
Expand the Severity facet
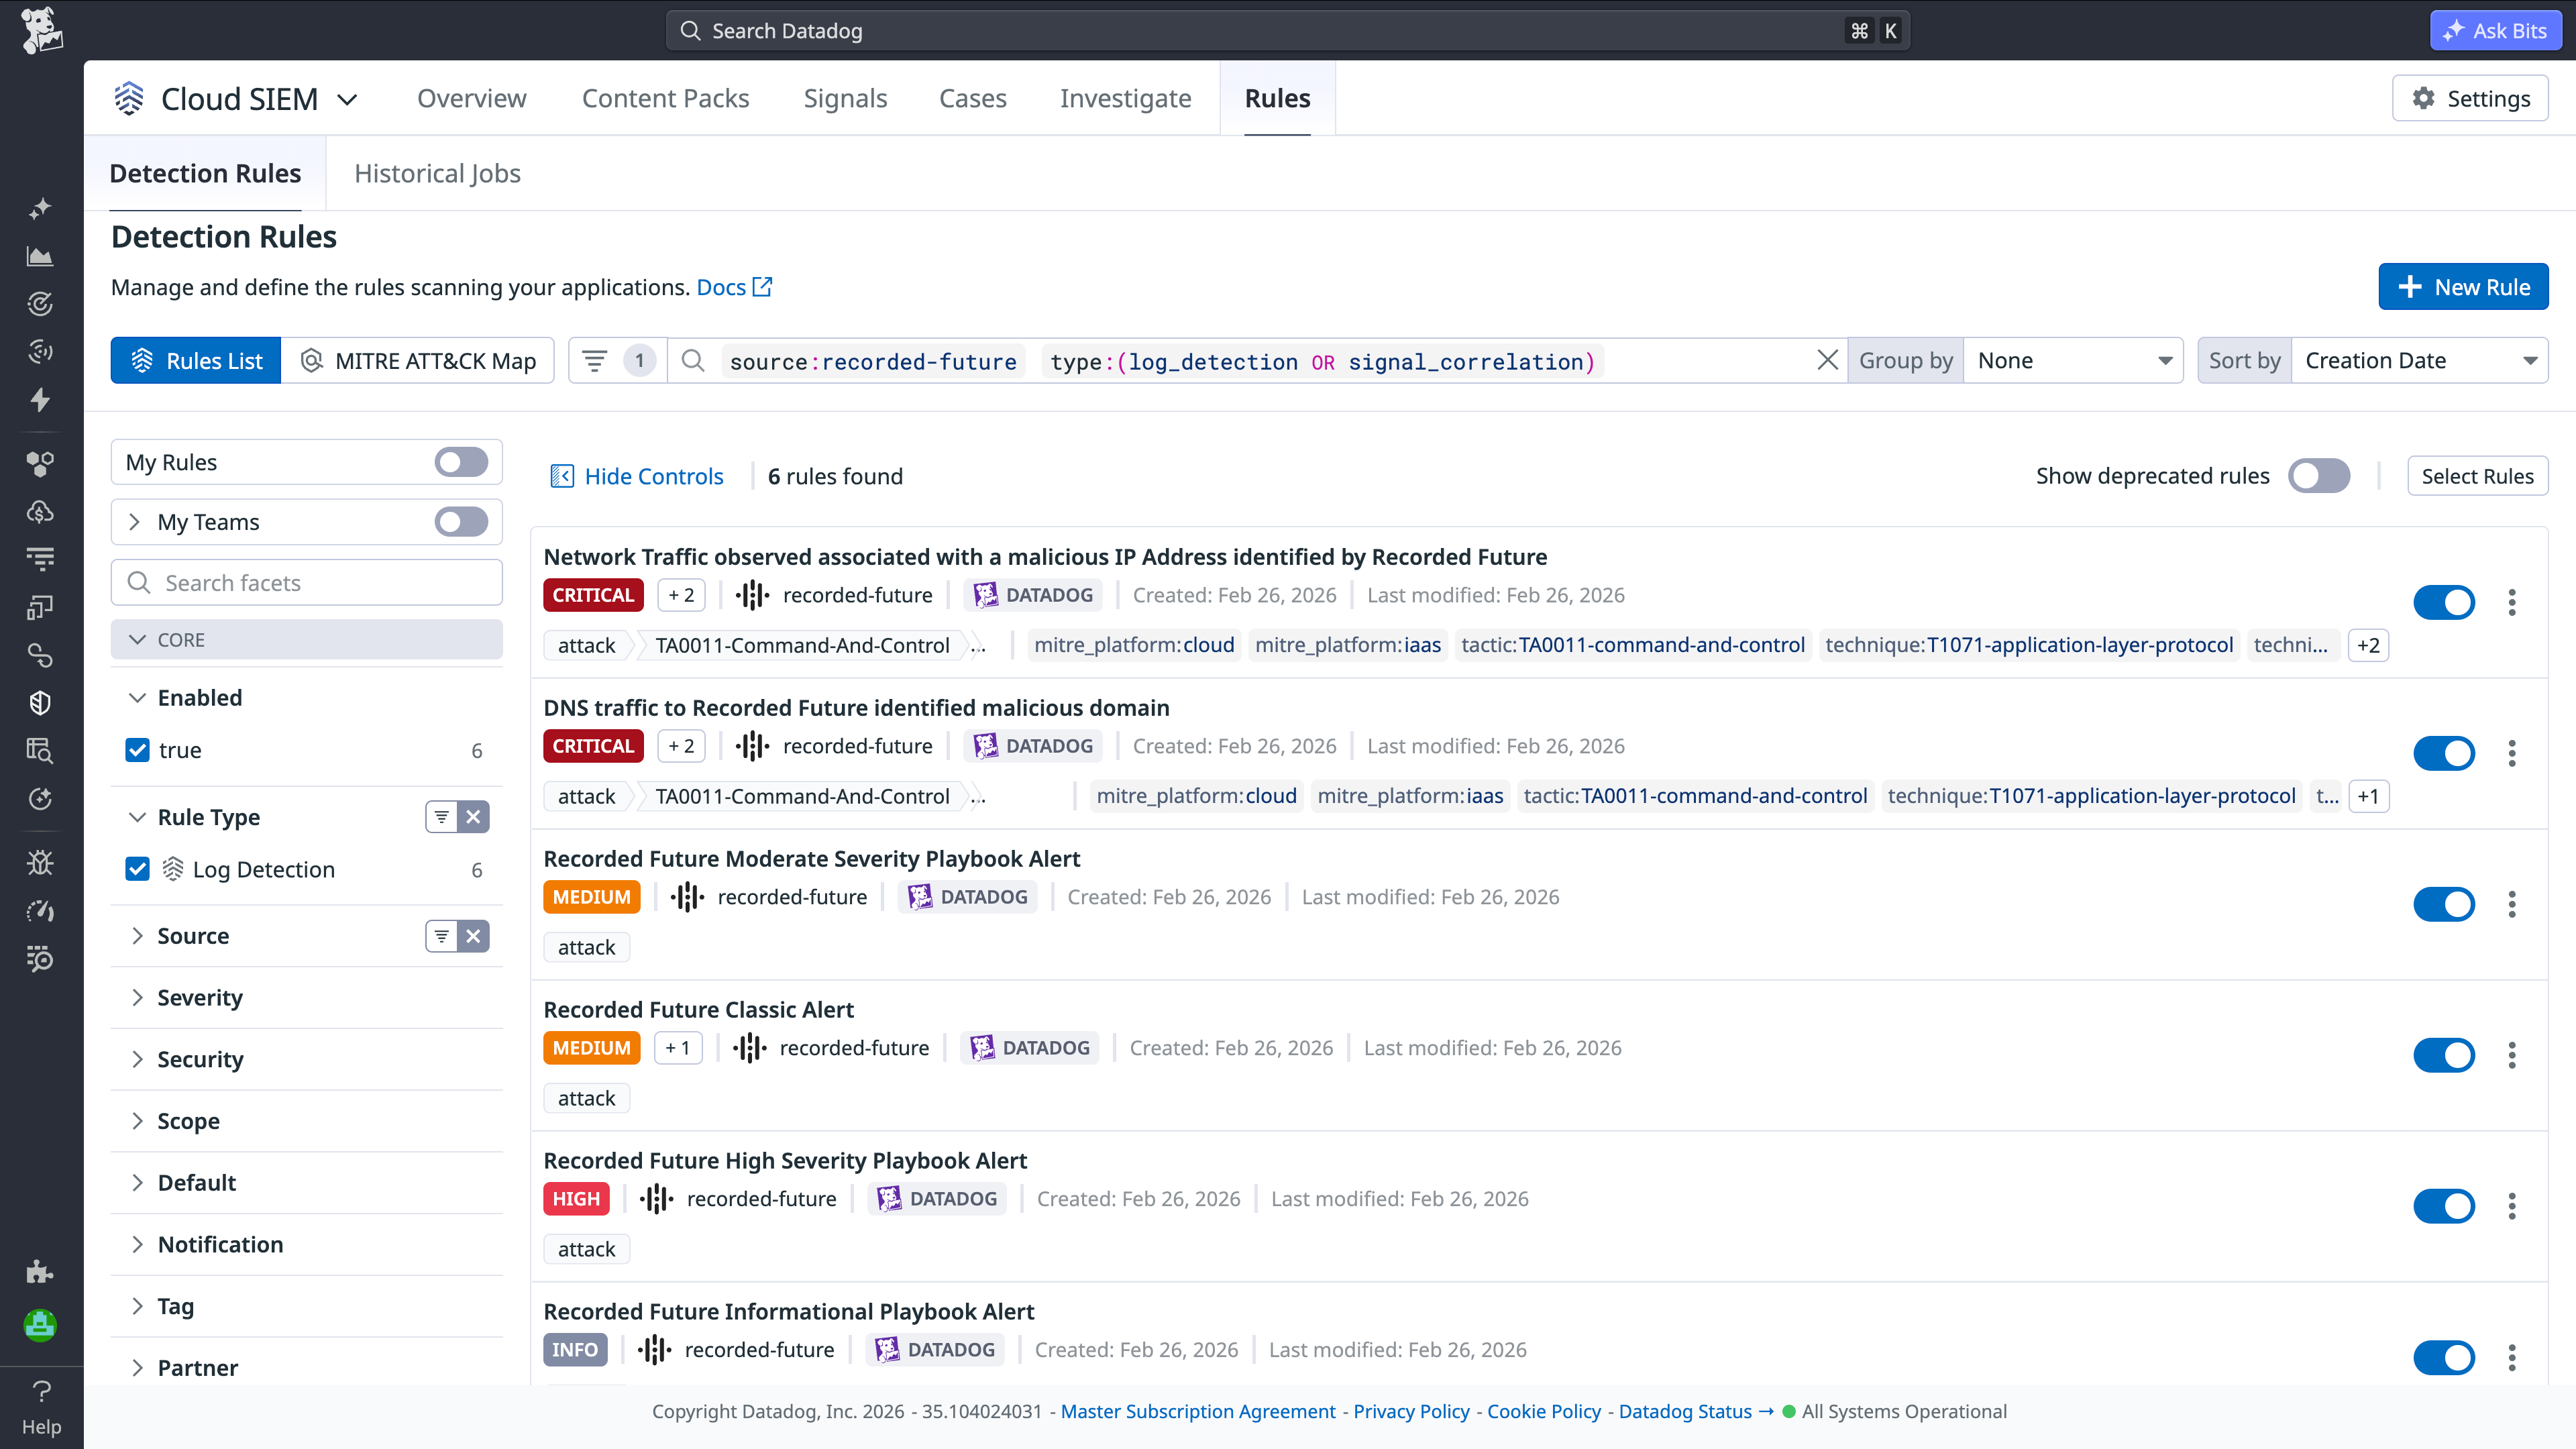(200, 997)
